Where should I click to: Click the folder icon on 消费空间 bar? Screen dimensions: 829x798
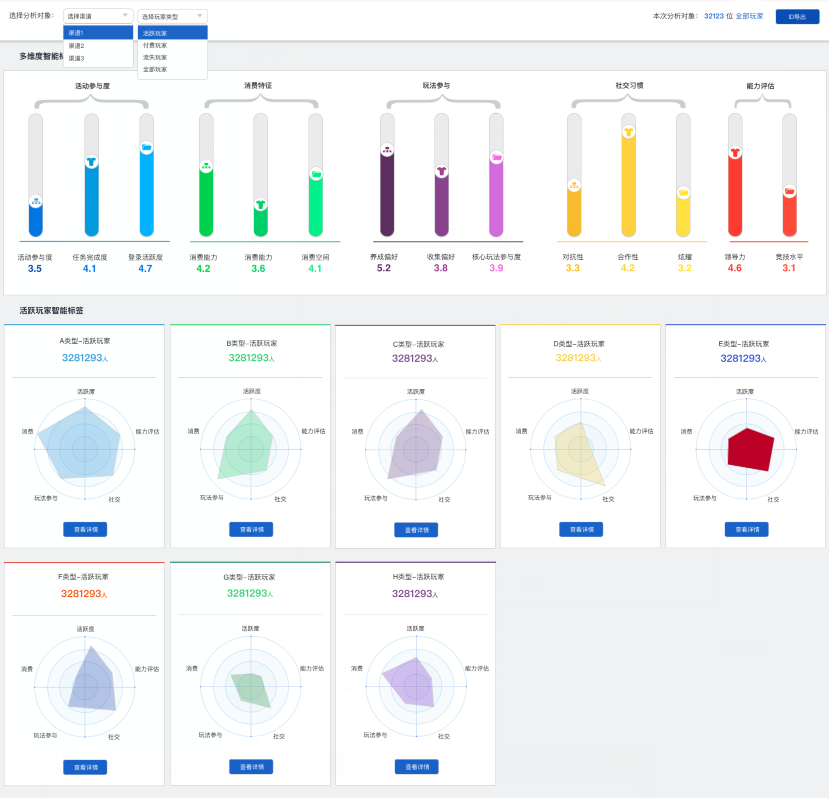pyautogui.click(x=316, y=174)
